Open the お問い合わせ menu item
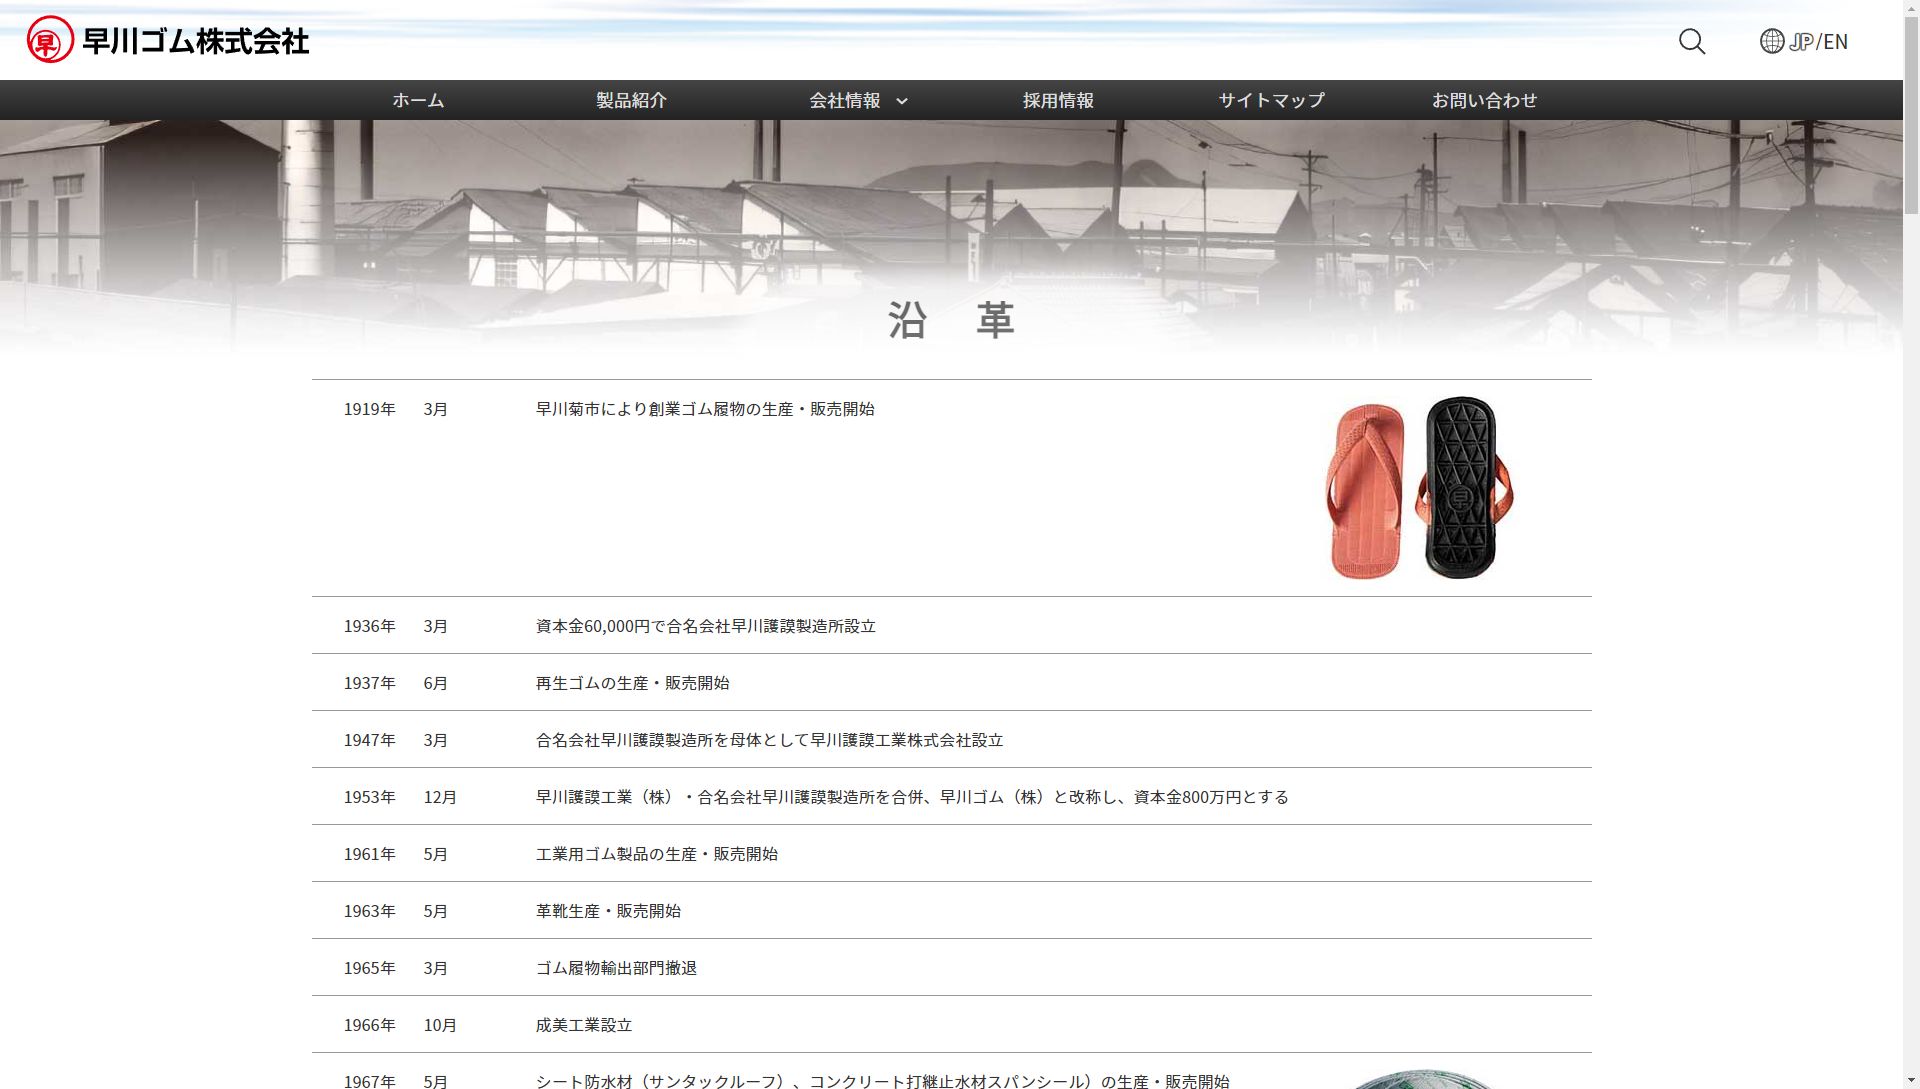This screenshot has height=1089, width=1920. (x=1484, y=100)
